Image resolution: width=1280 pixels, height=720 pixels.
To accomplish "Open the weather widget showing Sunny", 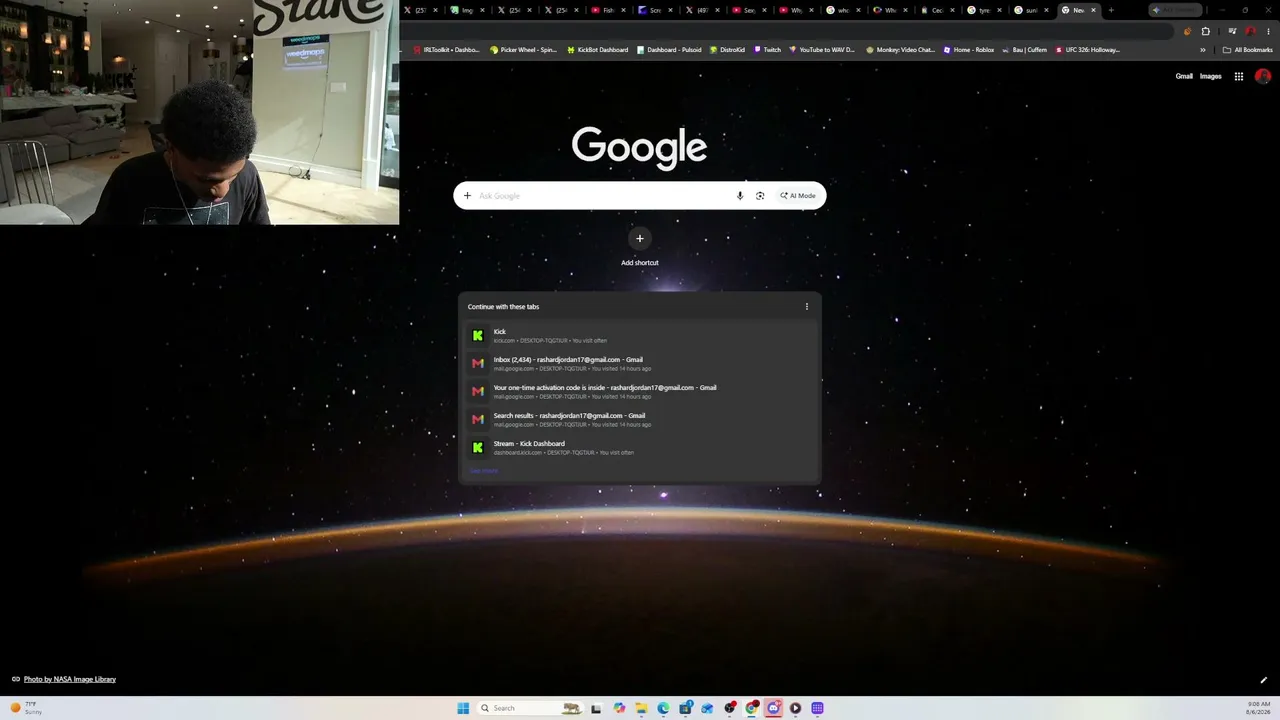I will click(27, 708).
